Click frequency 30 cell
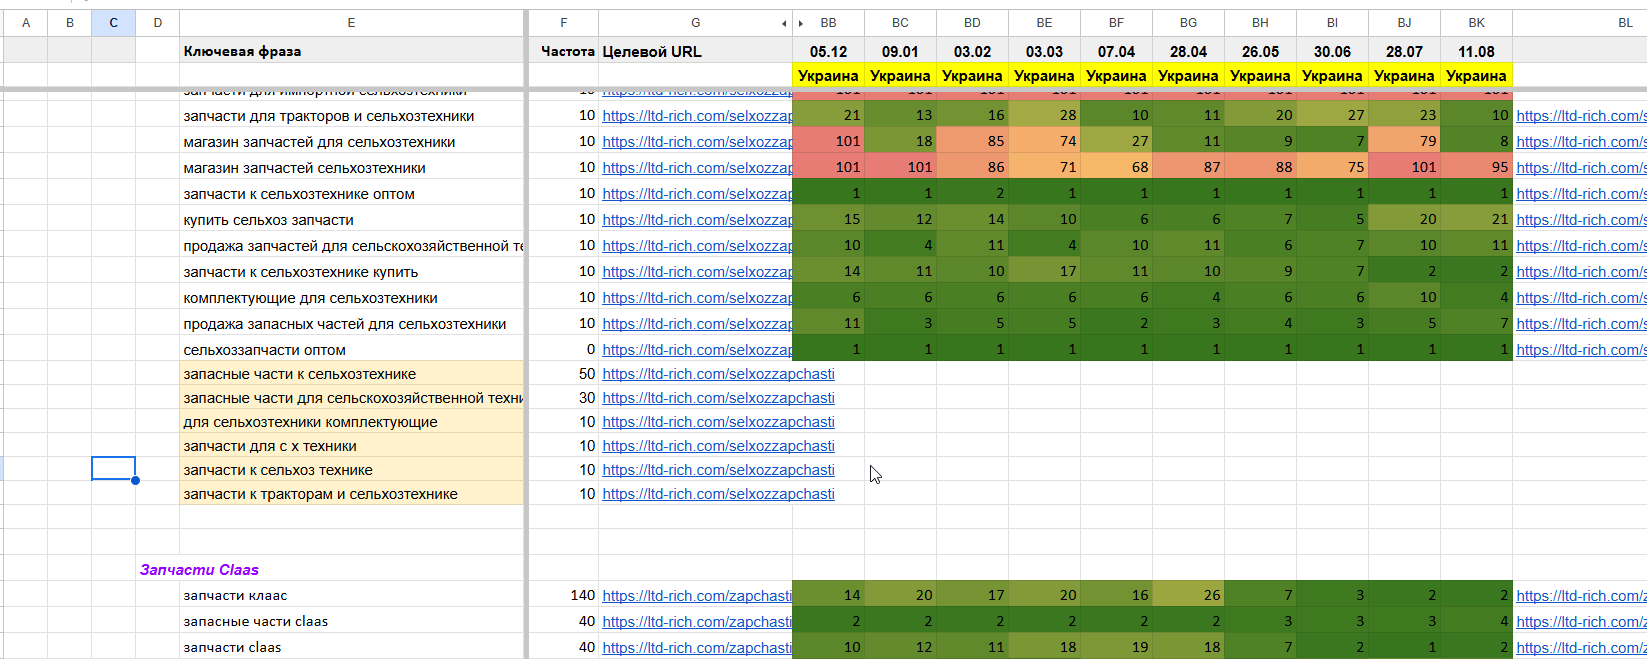The width and height of the screenshot is (1647, 659). click(564, 398)
